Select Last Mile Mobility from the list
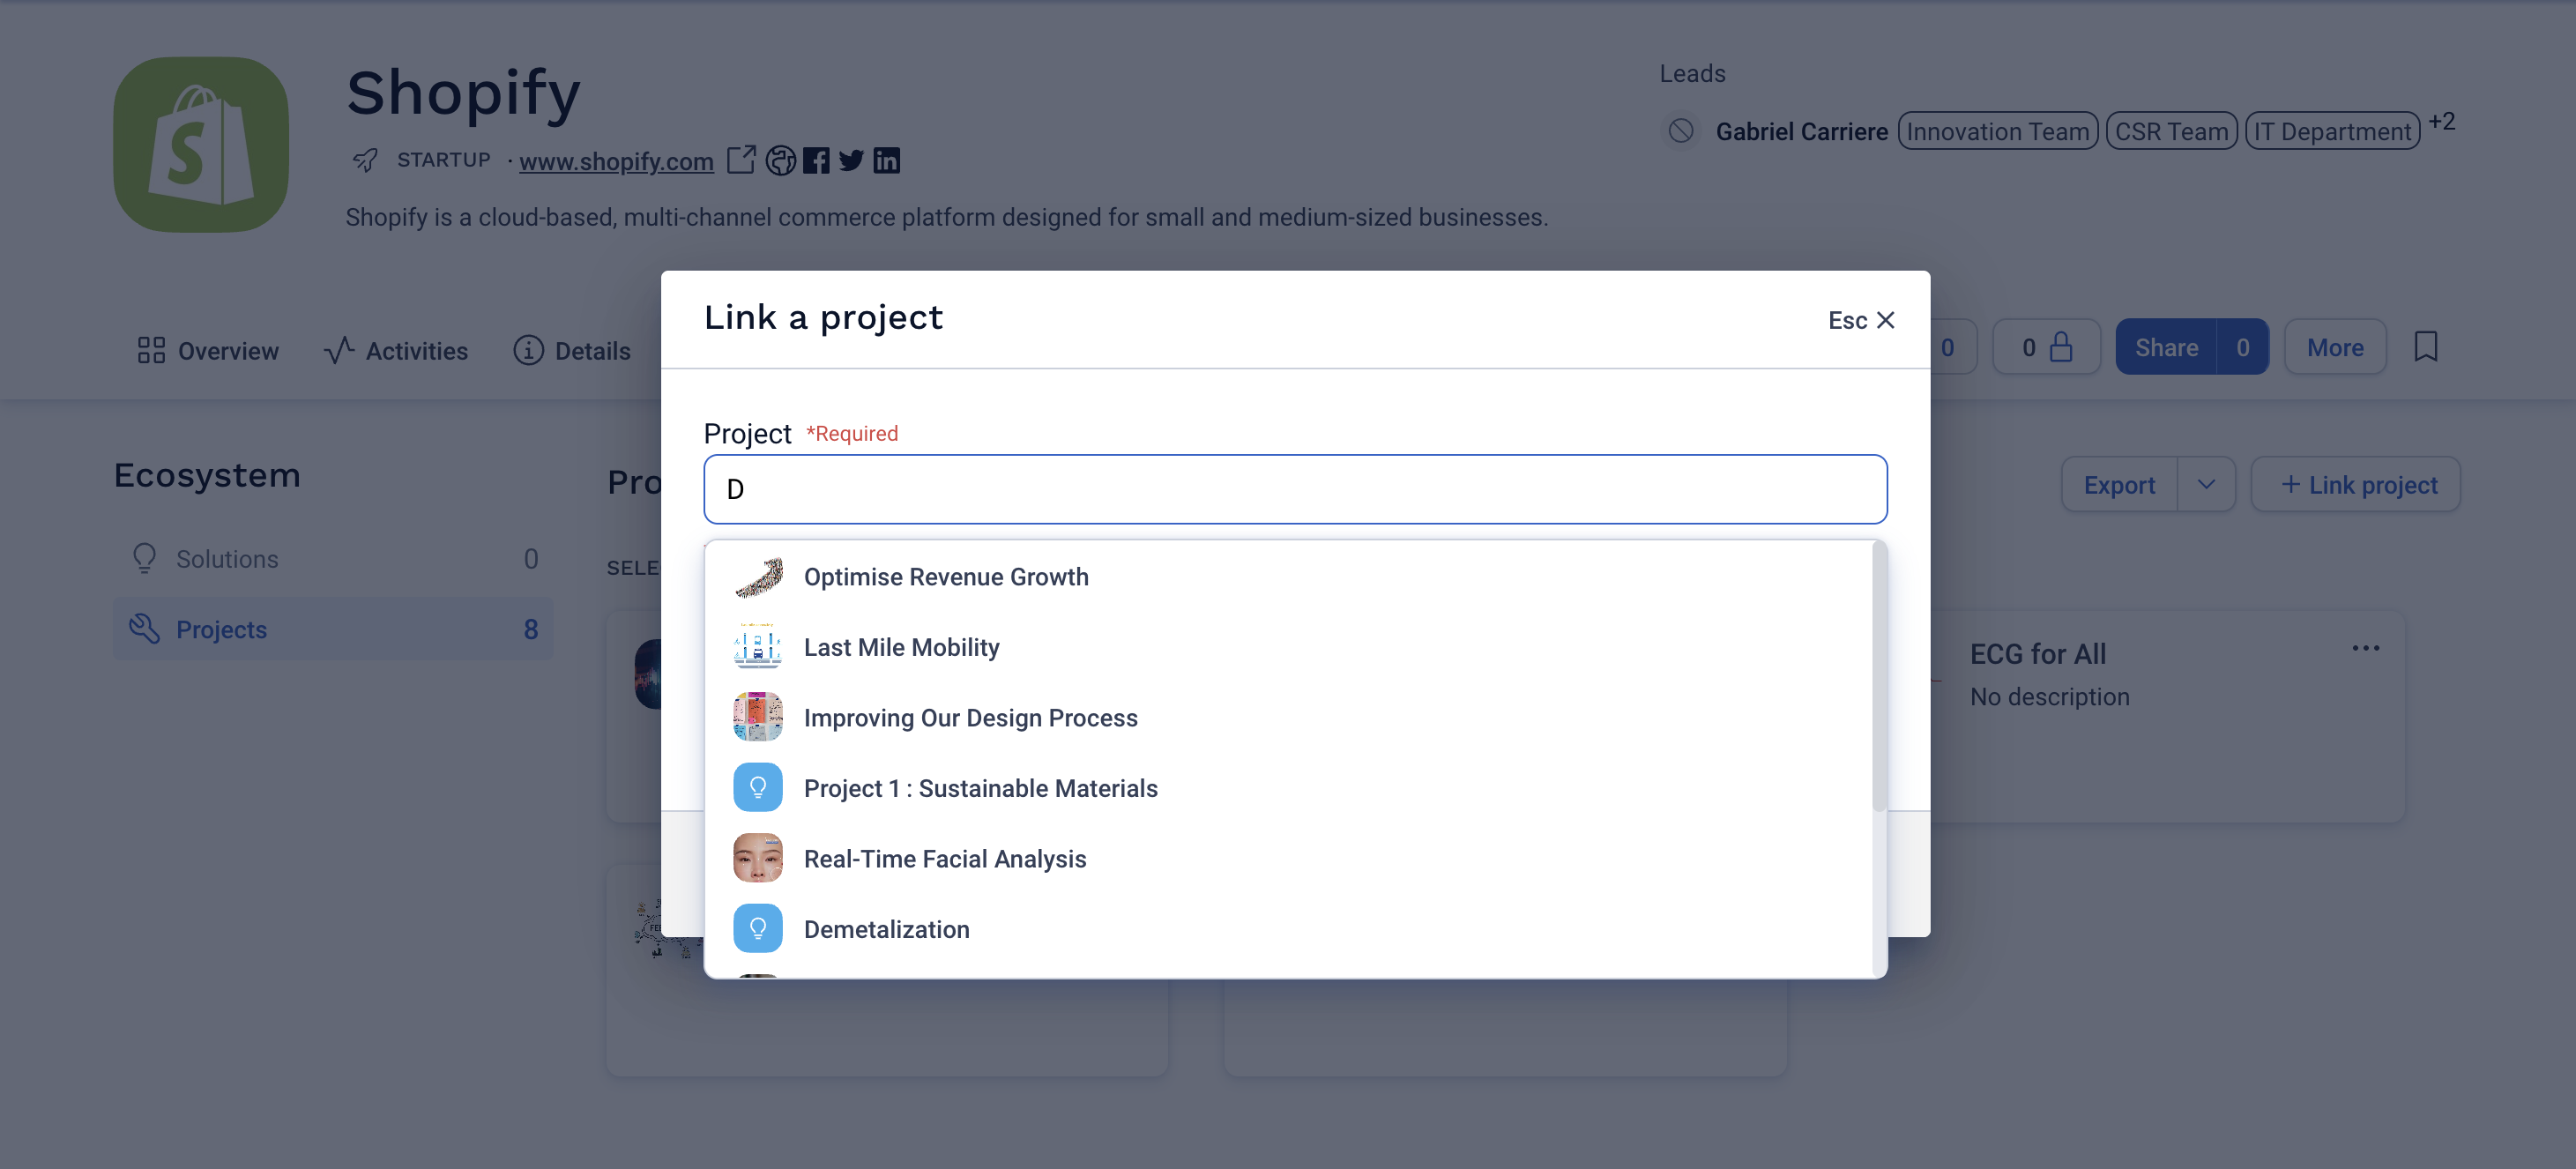Screen dimensions: 2576x1169 click(x=1289, y=647)
